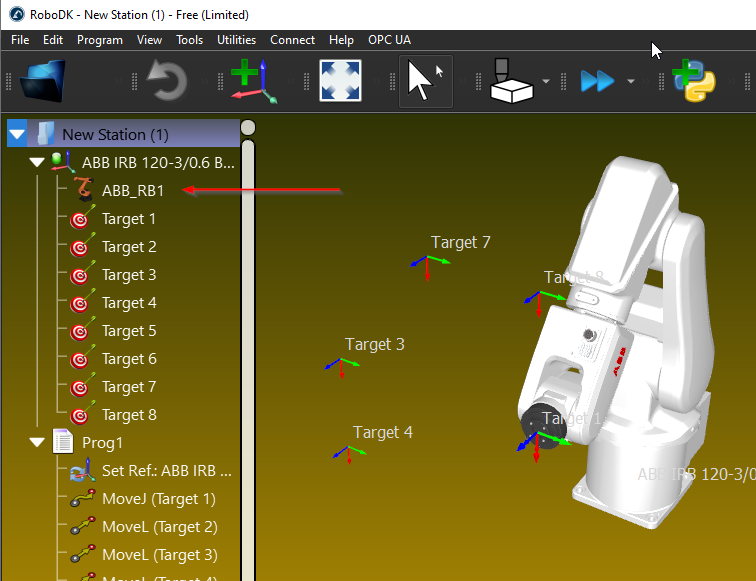Click the Target 3 icon in tree
This screenshot has height=581, width=756.
click(x=82, y=273)
